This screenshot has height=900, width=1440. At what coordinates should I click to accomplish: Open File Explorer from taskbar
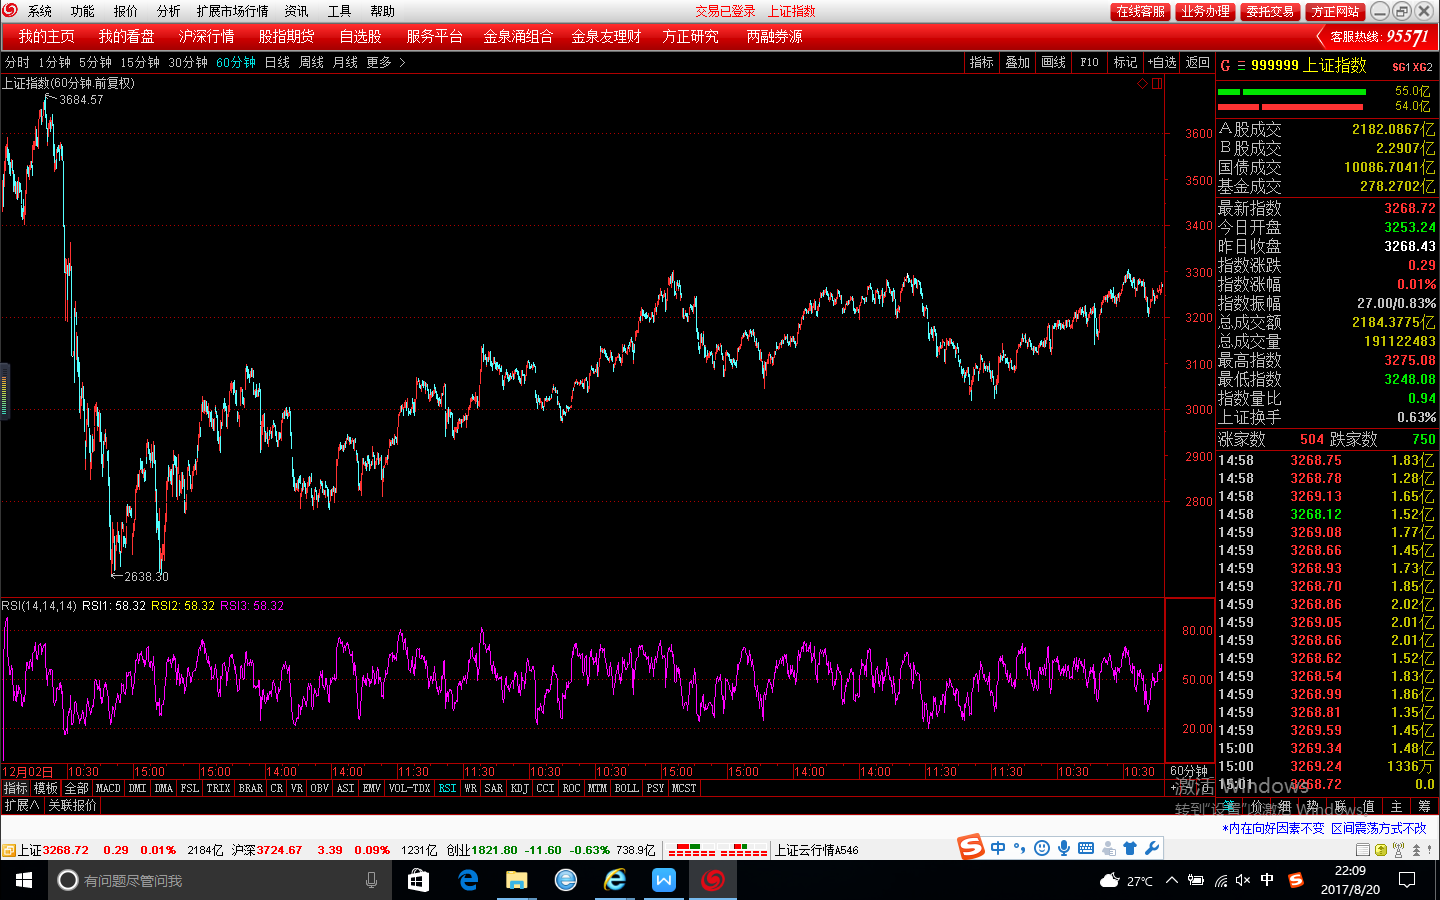coord(516,880)
